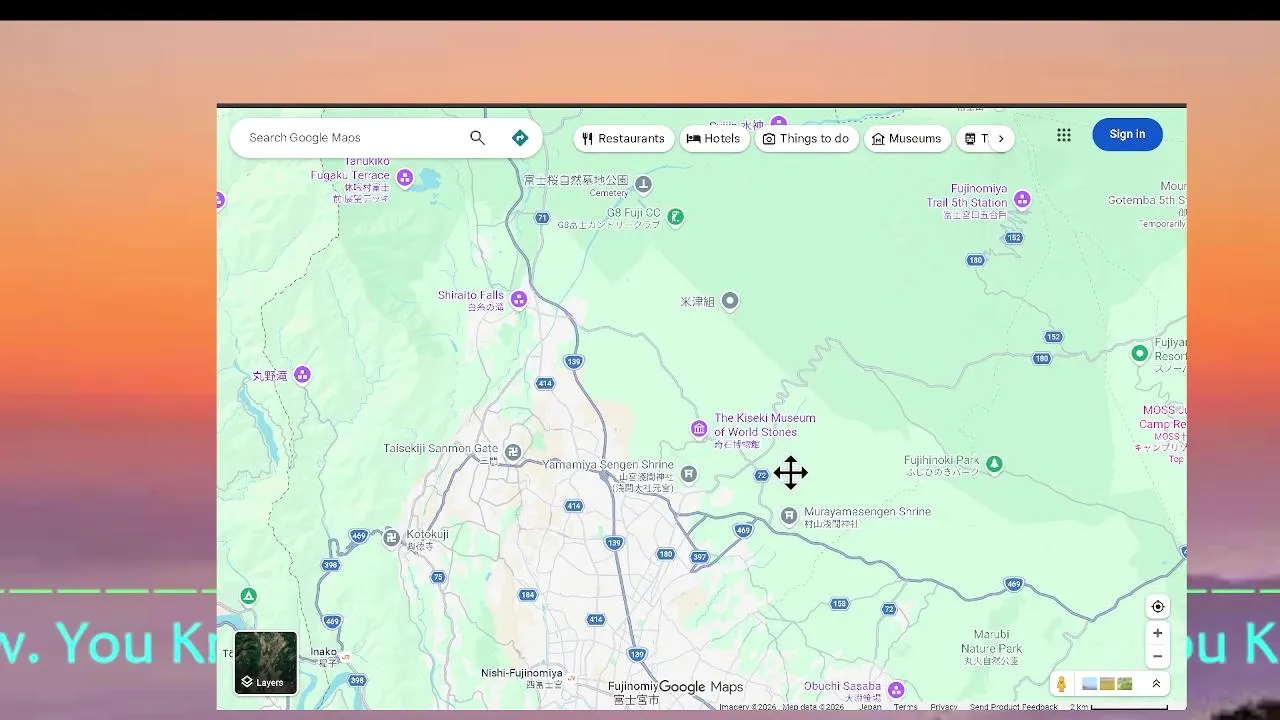Click the search magnifier icon

tap(477, 138)
